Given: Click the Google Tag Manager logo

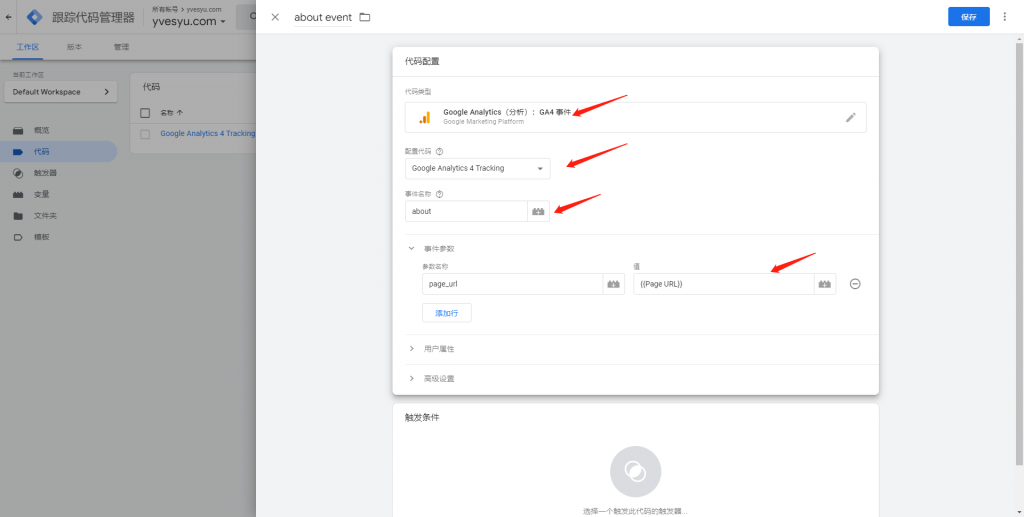Looking at the screenshot, I should (35, 17).
